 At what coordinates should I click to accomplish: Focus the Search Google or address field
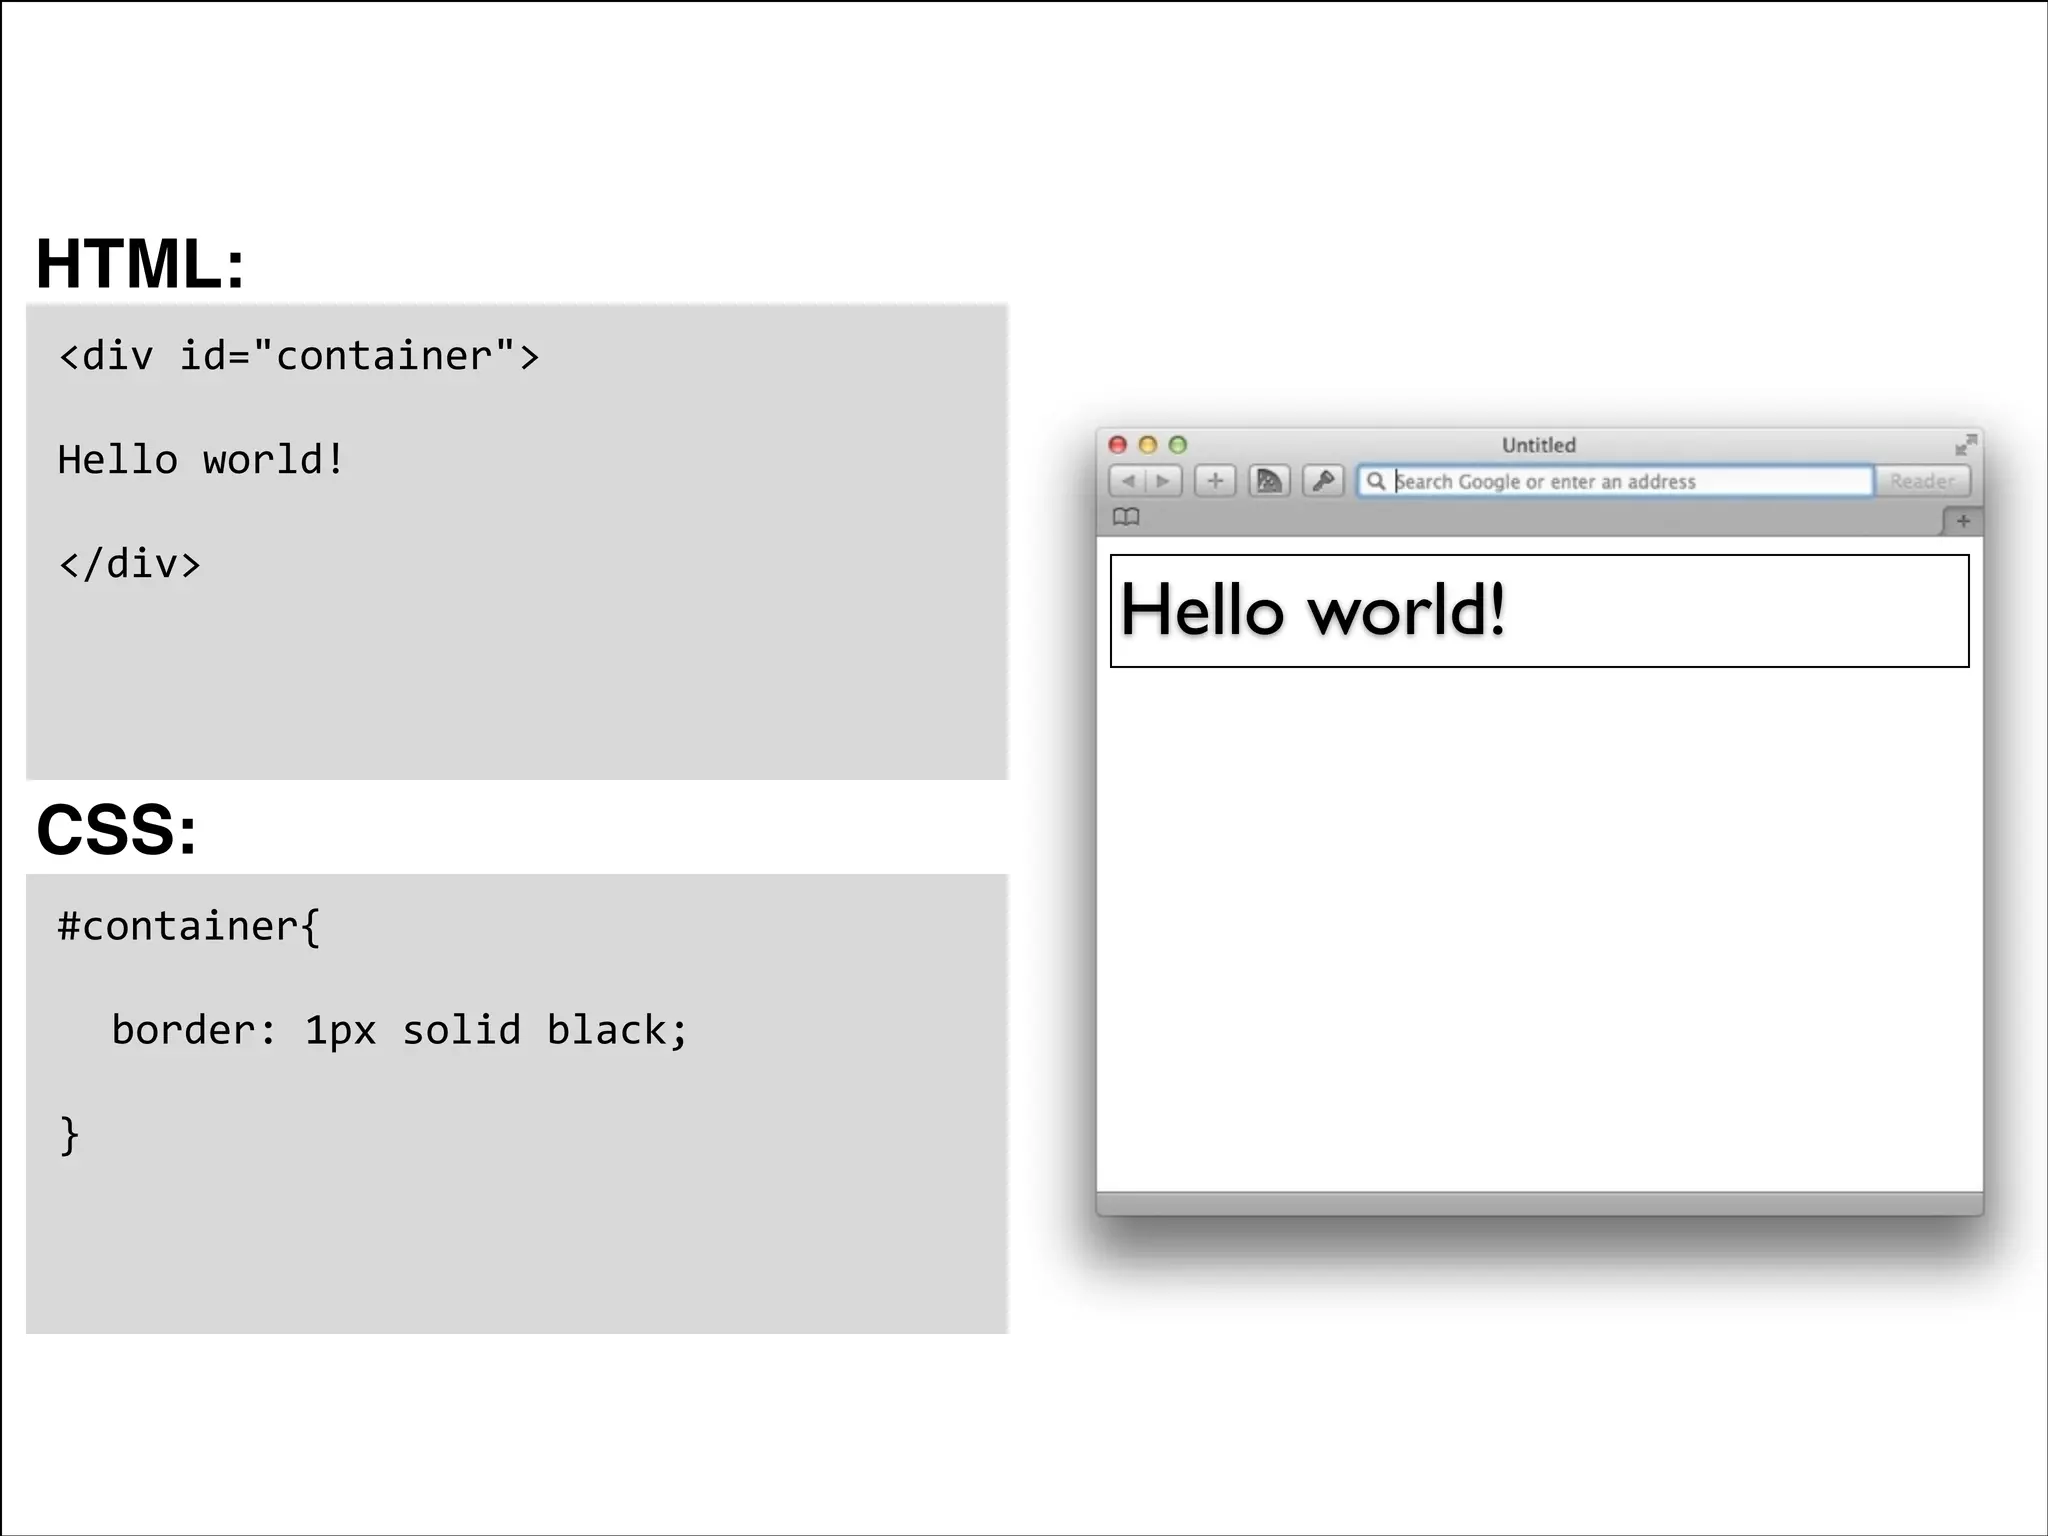(1615, 481)
